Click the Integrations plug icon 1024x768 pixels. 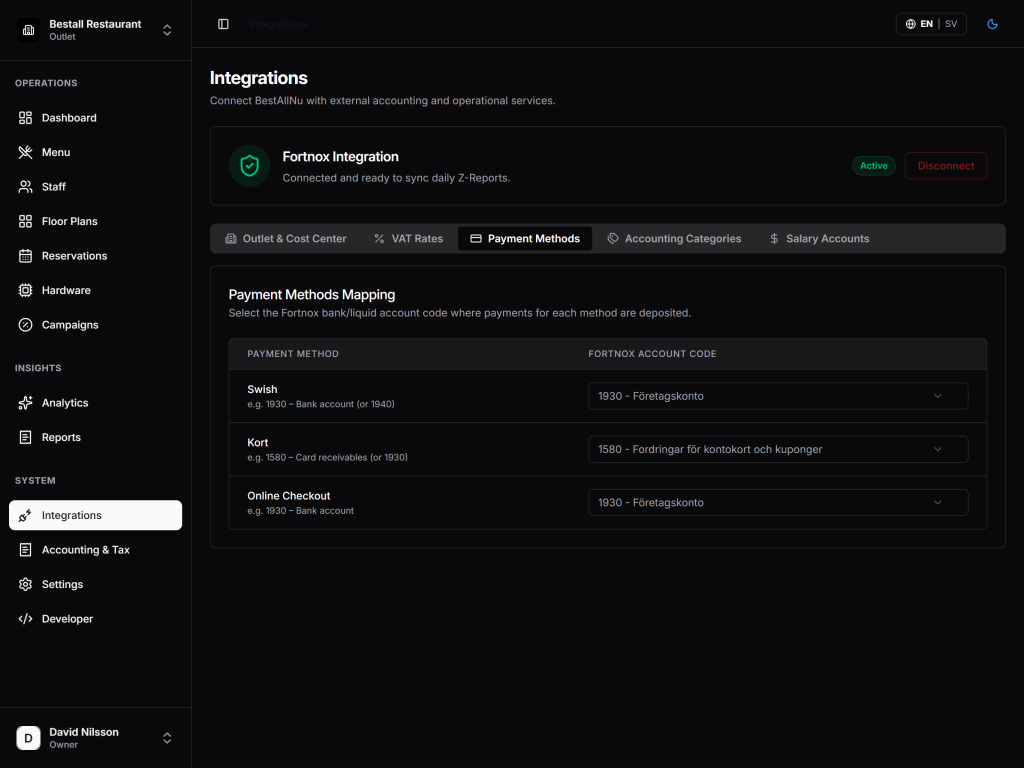tap(25, 515)
